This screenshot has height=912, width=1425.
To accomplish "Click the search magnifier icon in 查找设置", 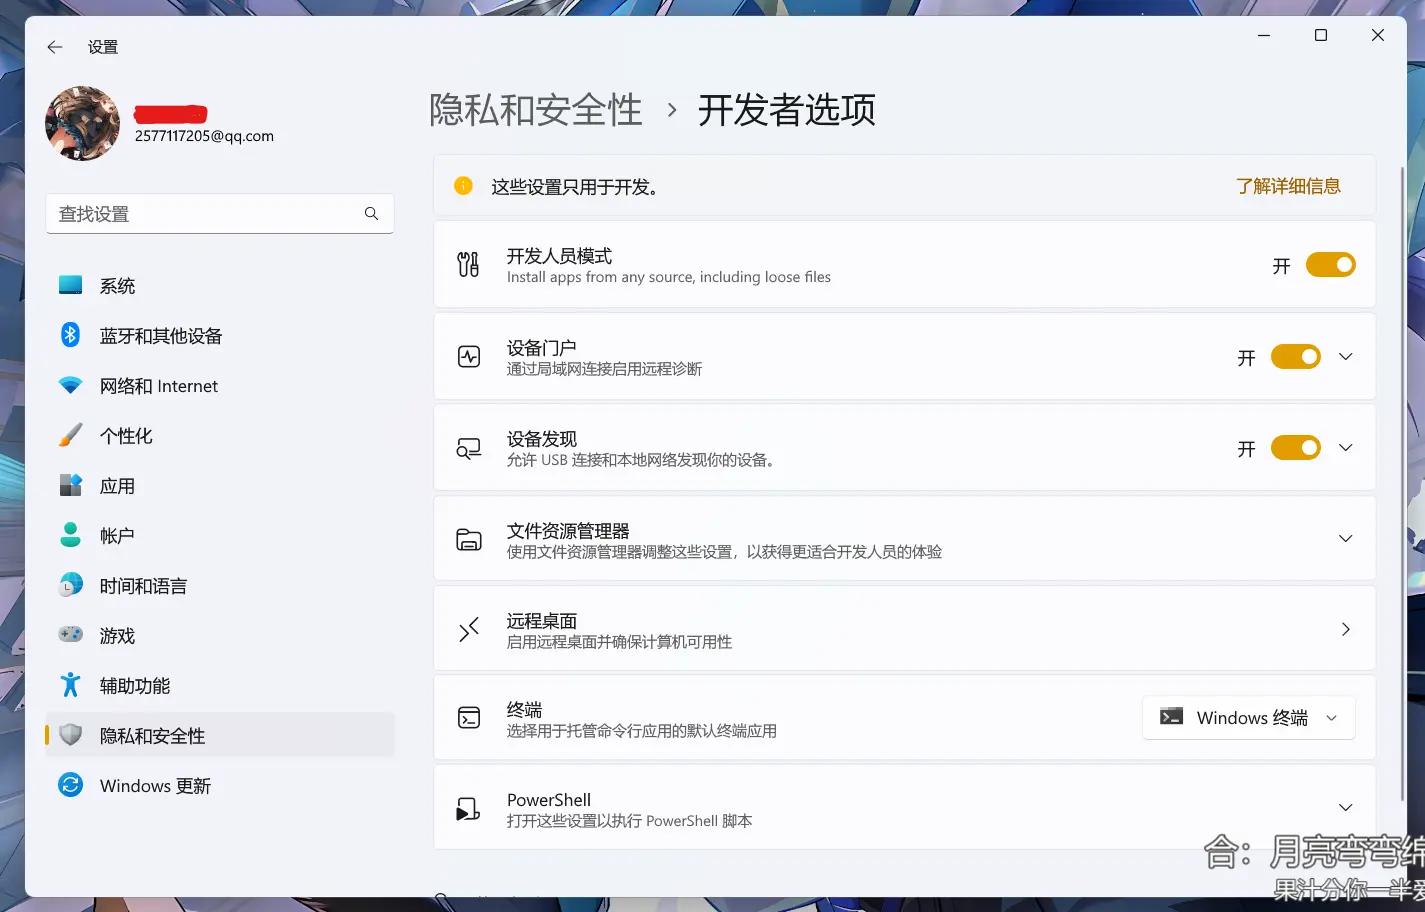I will point(371,214).
